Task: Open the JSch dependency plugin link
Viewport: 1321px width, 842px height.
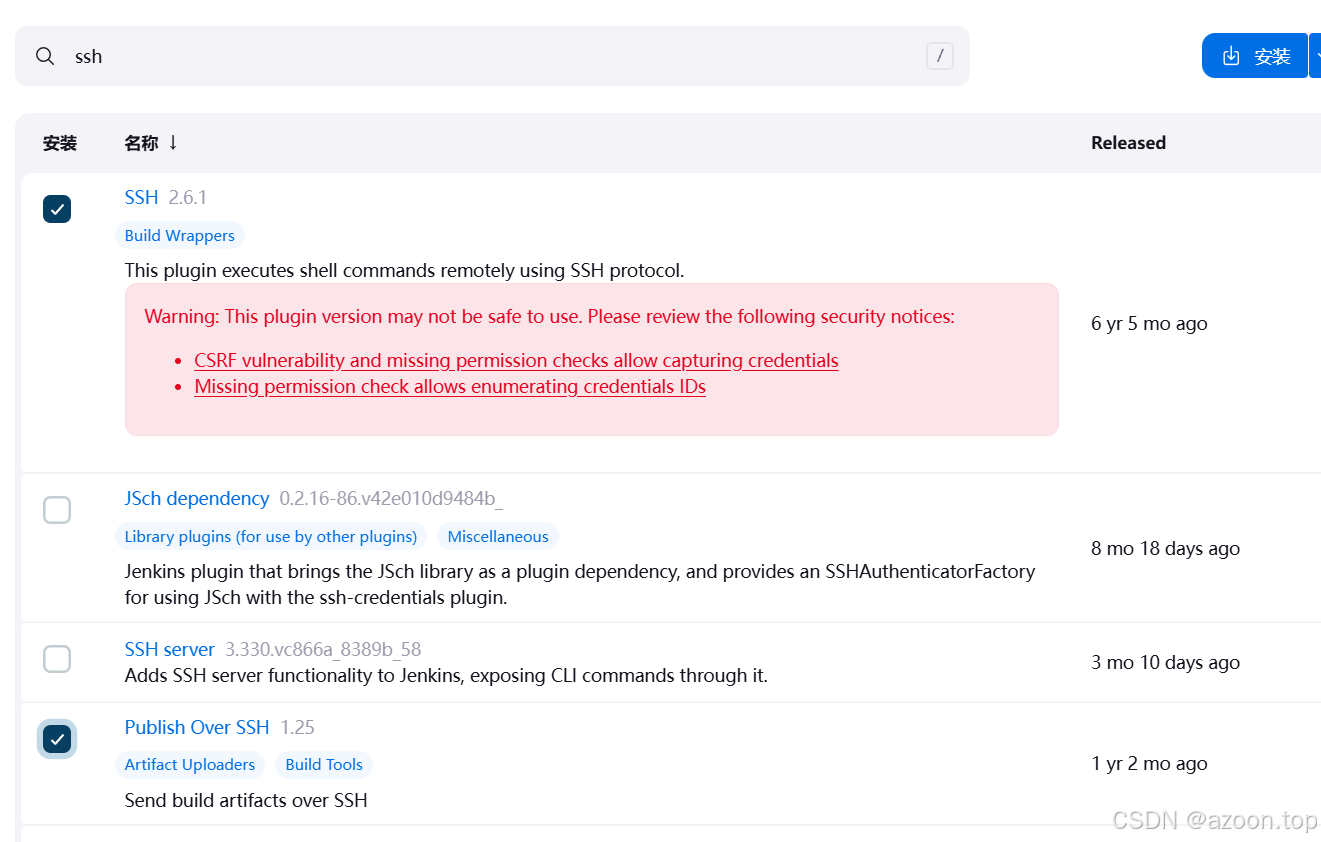Action: (x=197, y=498)
